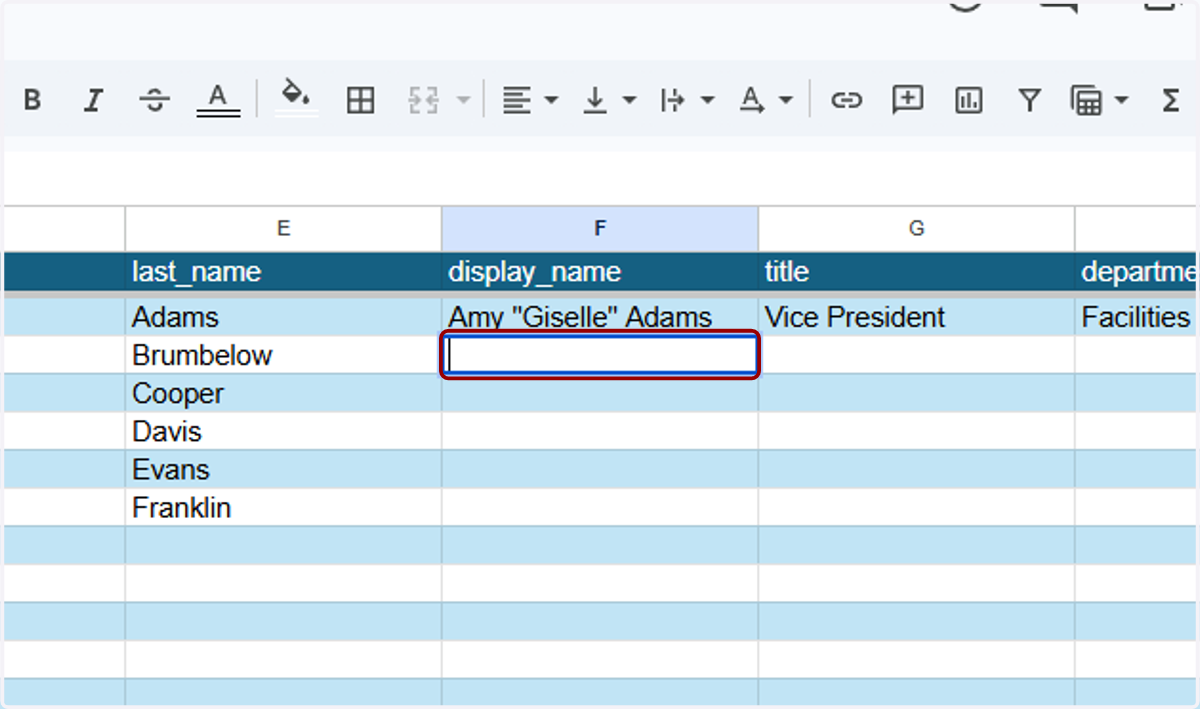Expand the vertical align dropdown arrow

pos(629,100)
